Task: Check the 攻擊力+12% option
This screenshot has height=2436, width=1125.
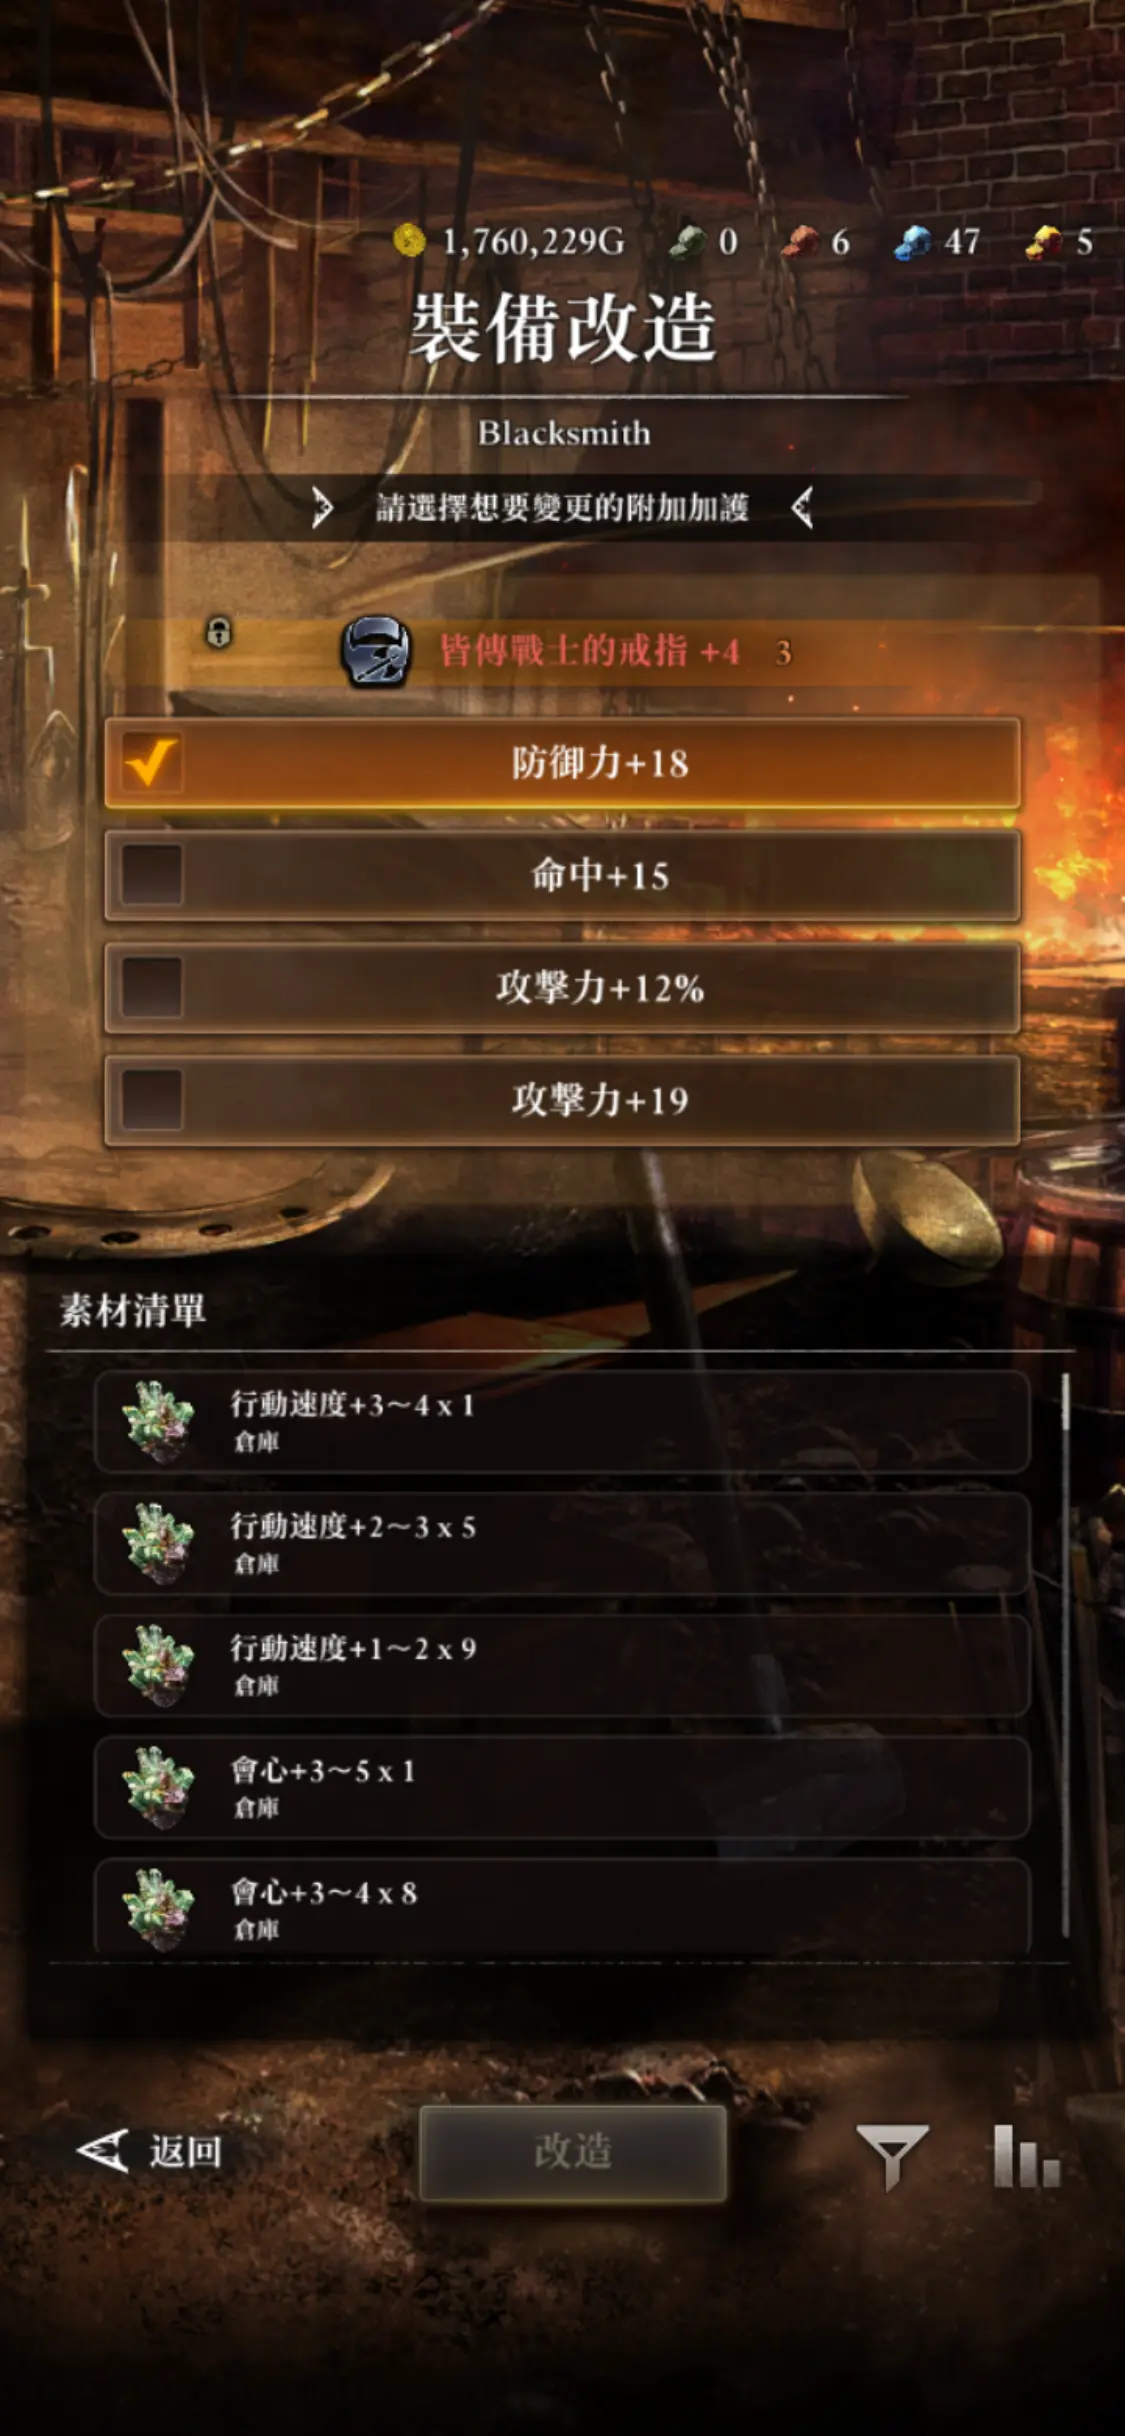Action: pyautogui.click(x=562, y=988)
